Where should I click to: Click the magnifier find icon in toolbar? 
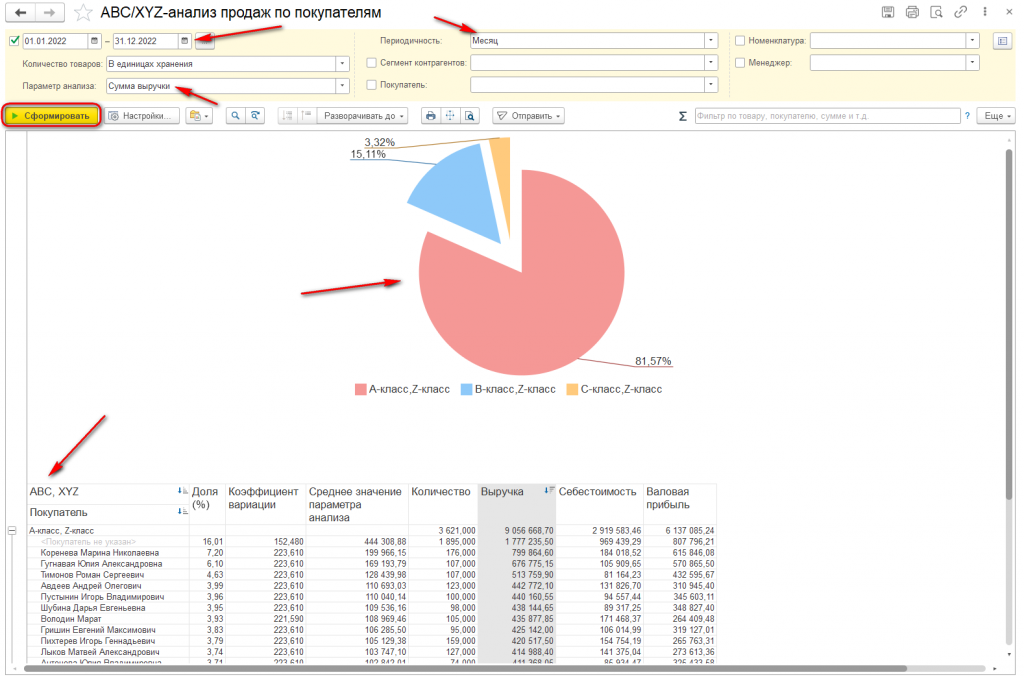pyautogui.click(x=235, y=116)
